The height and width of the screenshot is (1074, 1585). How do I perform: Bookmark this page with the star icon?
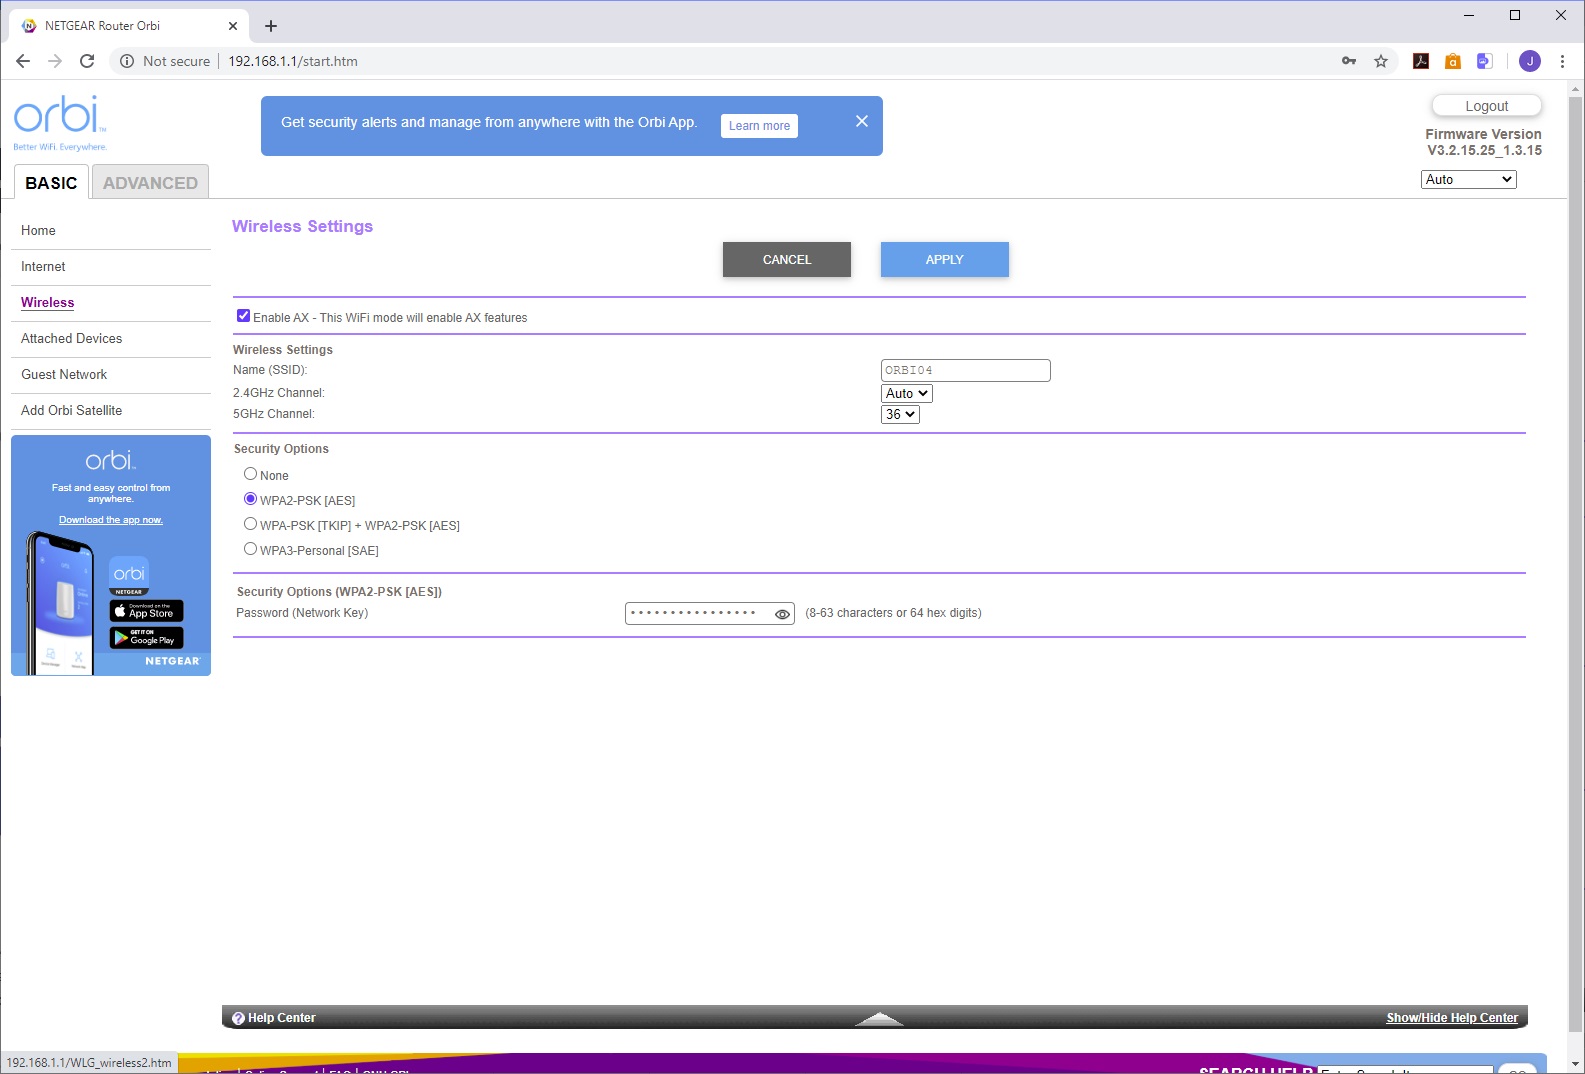(1381, 61)
